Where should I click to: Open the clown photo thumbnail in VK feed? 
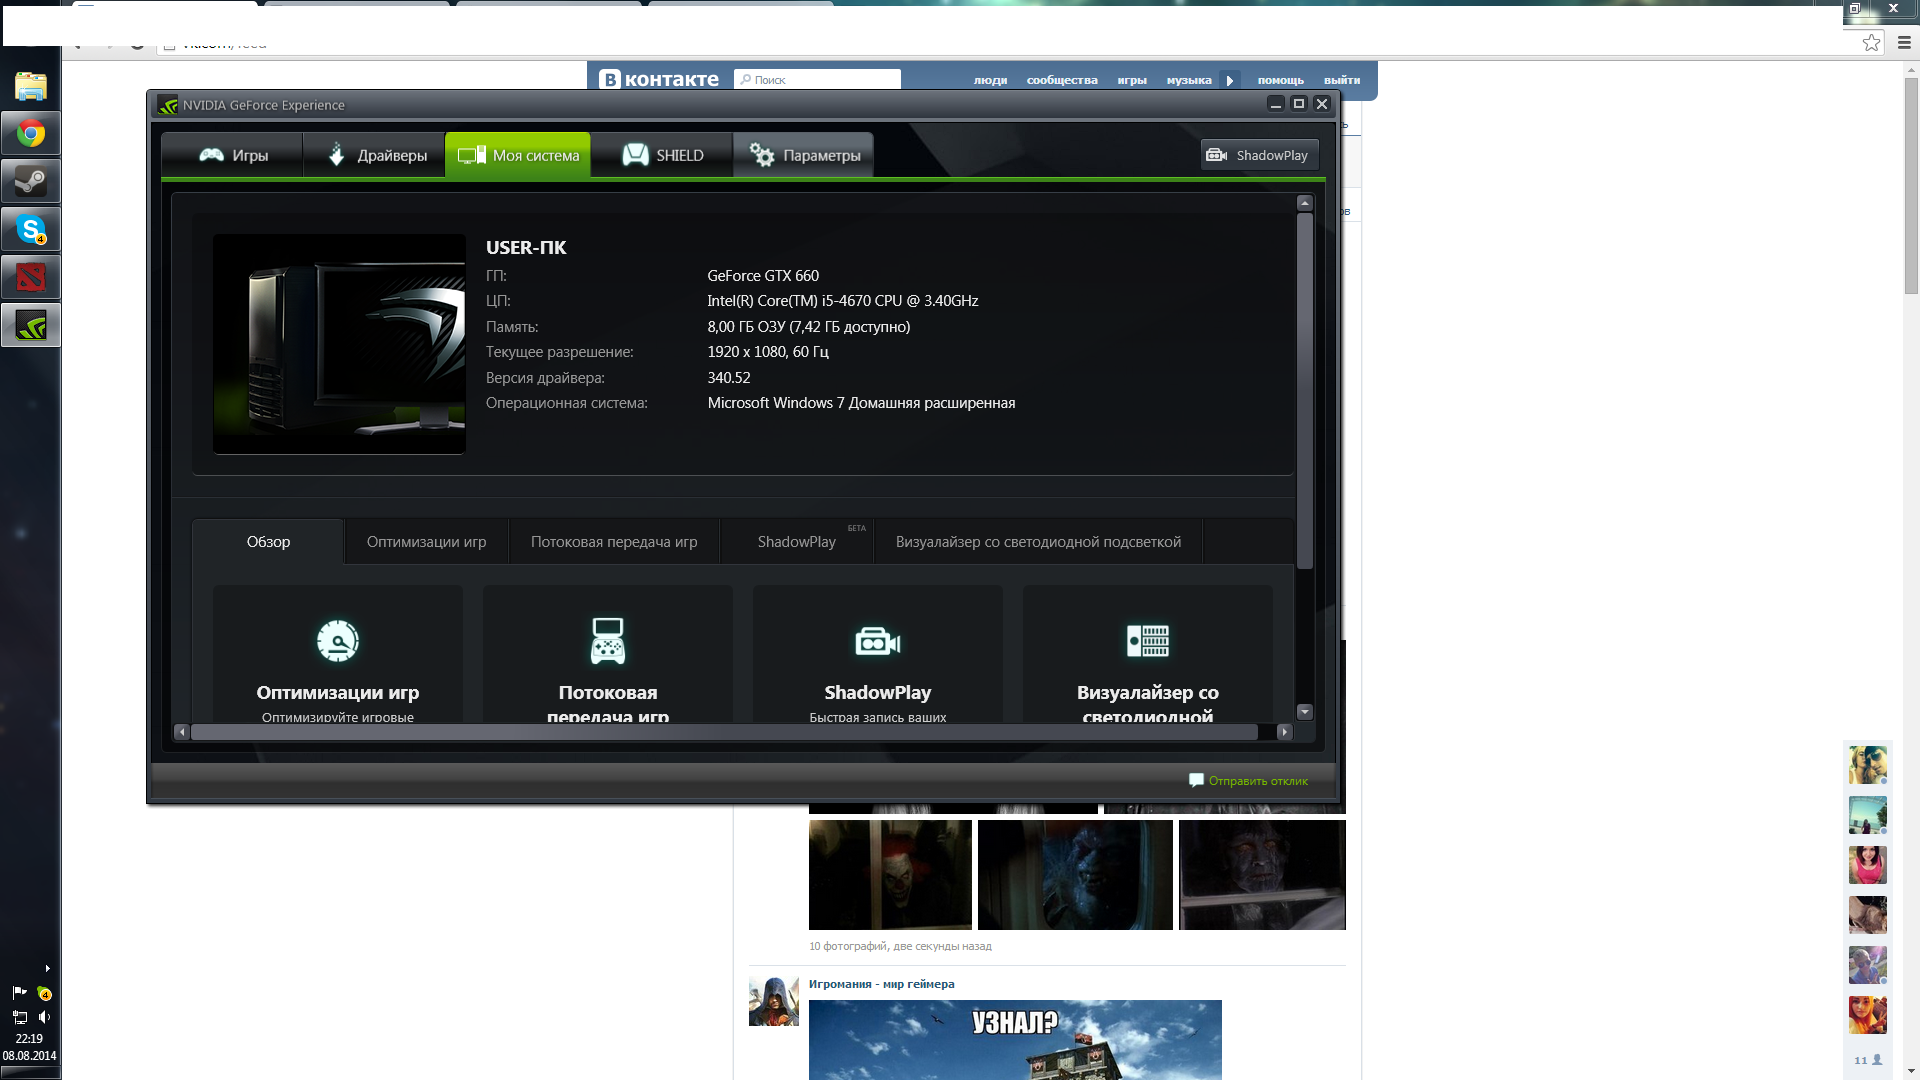tap(890, 875)
